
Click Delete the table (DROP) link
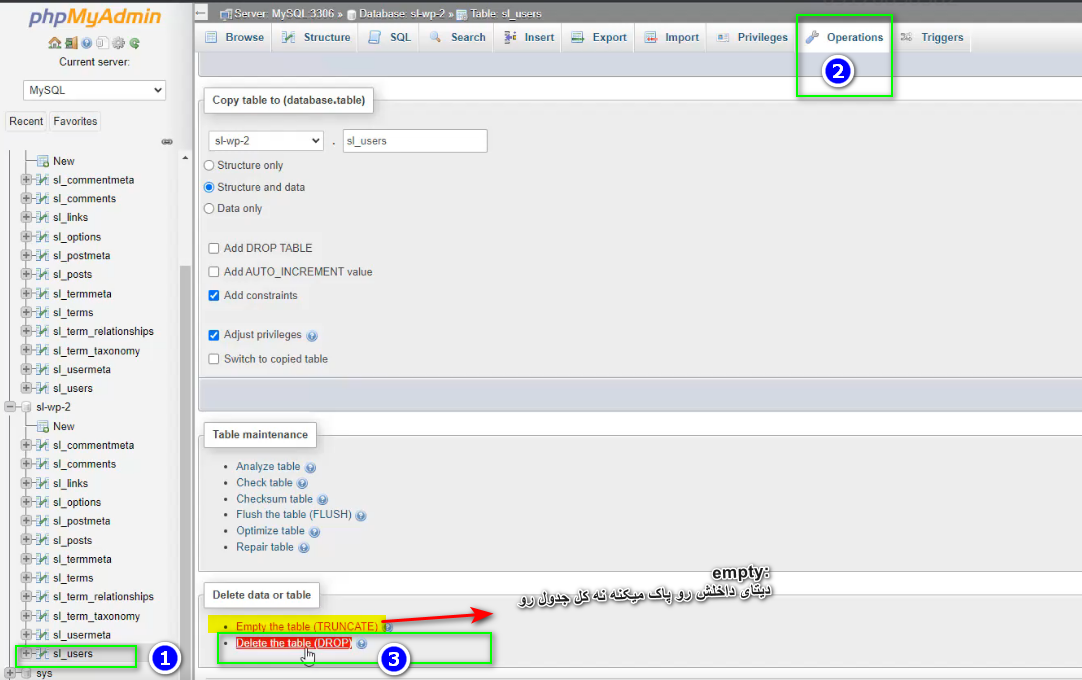pyautogui.click(x=294, y=643)
